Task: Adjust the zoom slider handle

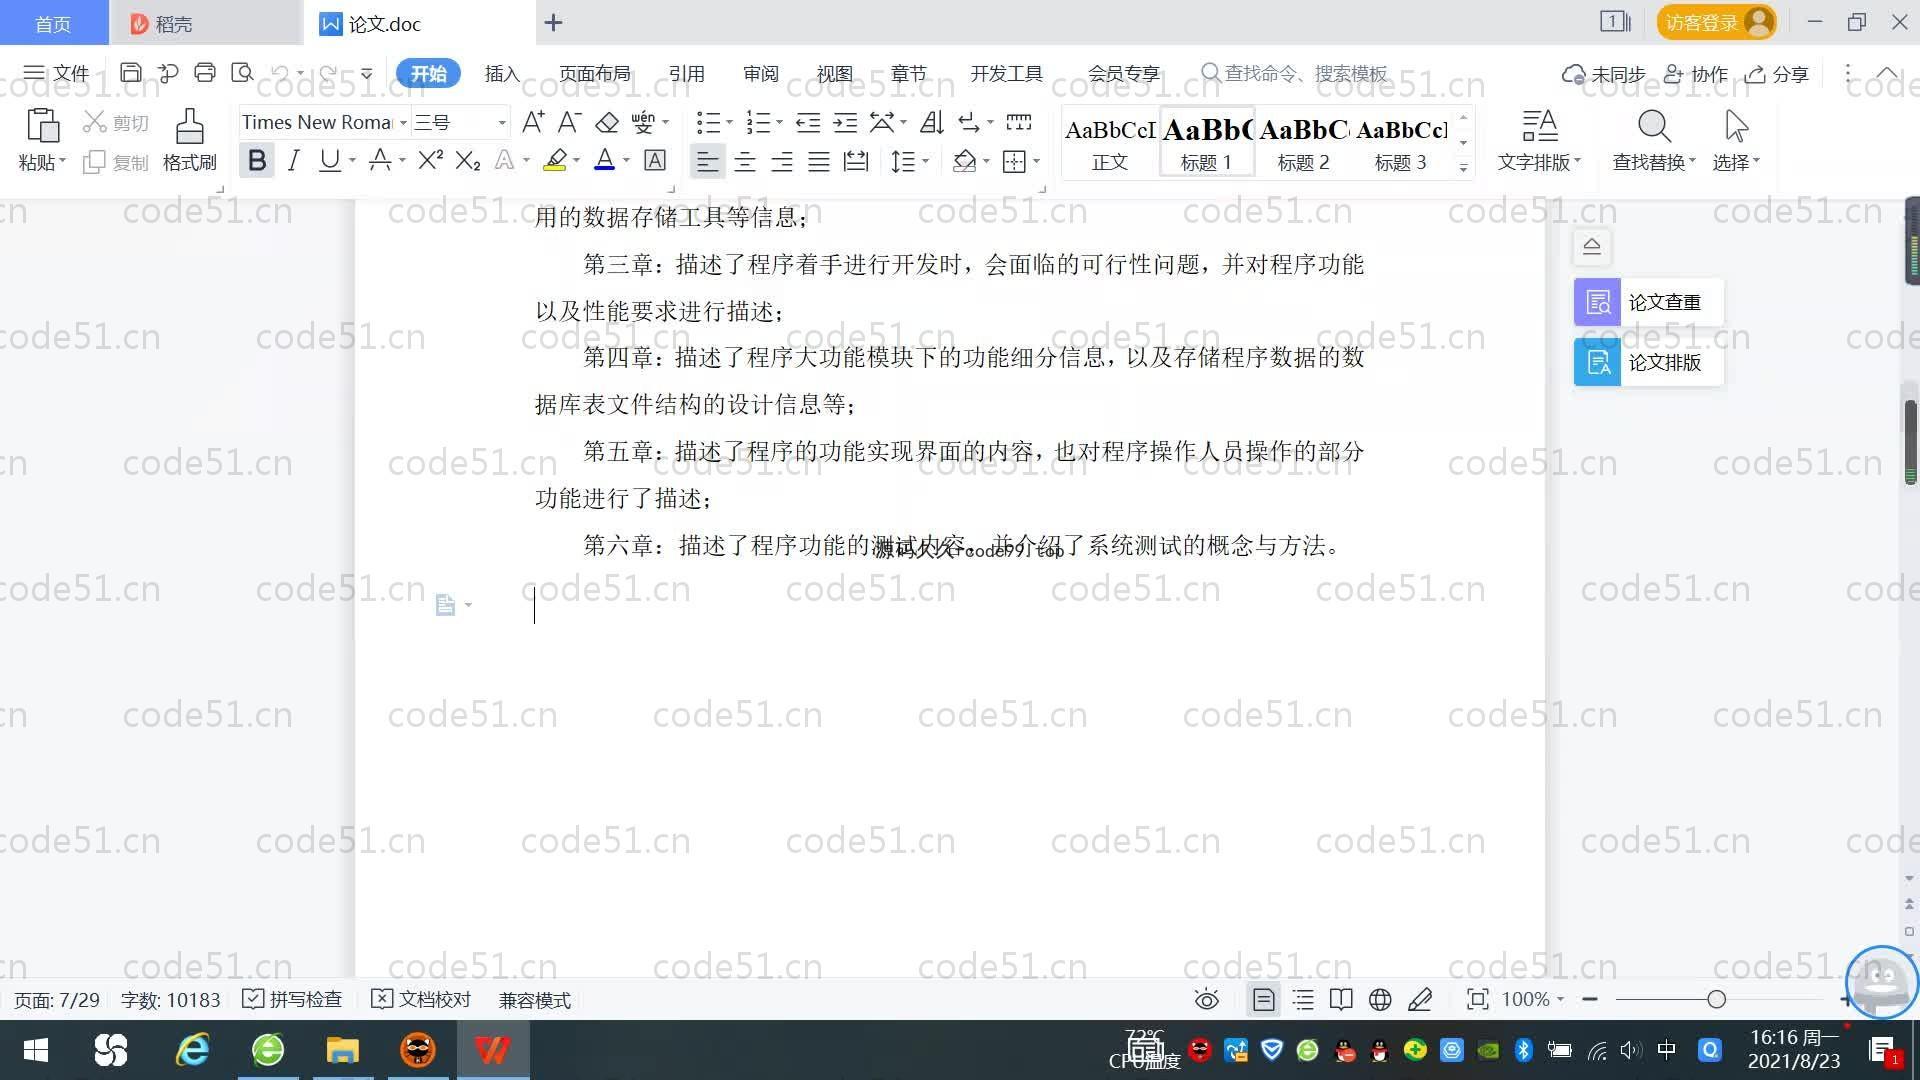Action: pyautogui.click(x=1717, y=999)
